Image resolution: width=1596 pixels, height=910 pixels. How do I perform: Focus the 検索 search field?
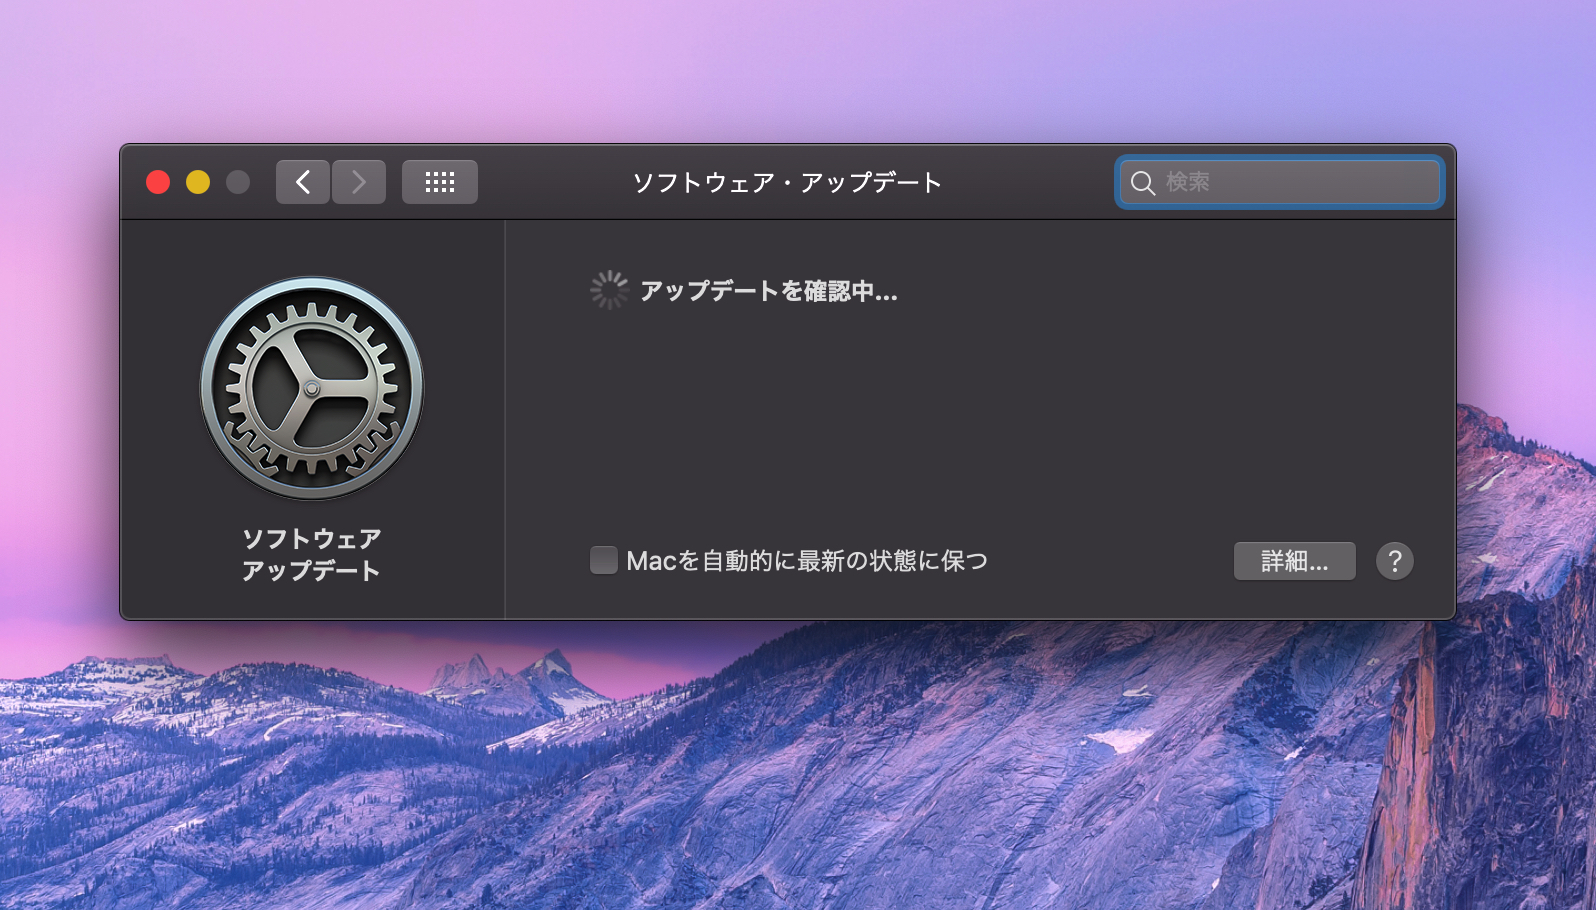(x=1280, y=182)
